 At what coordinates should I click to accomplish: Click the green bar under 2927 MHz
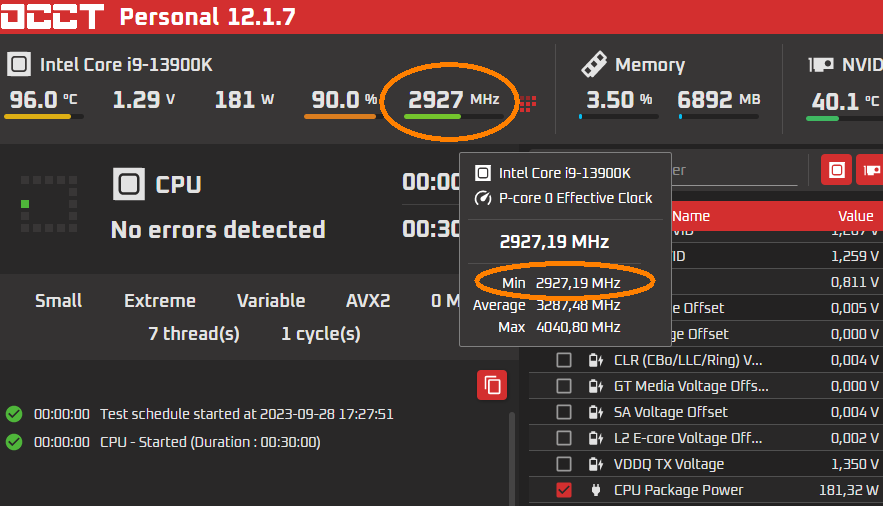pyautogui.click(x=432, y=116)
